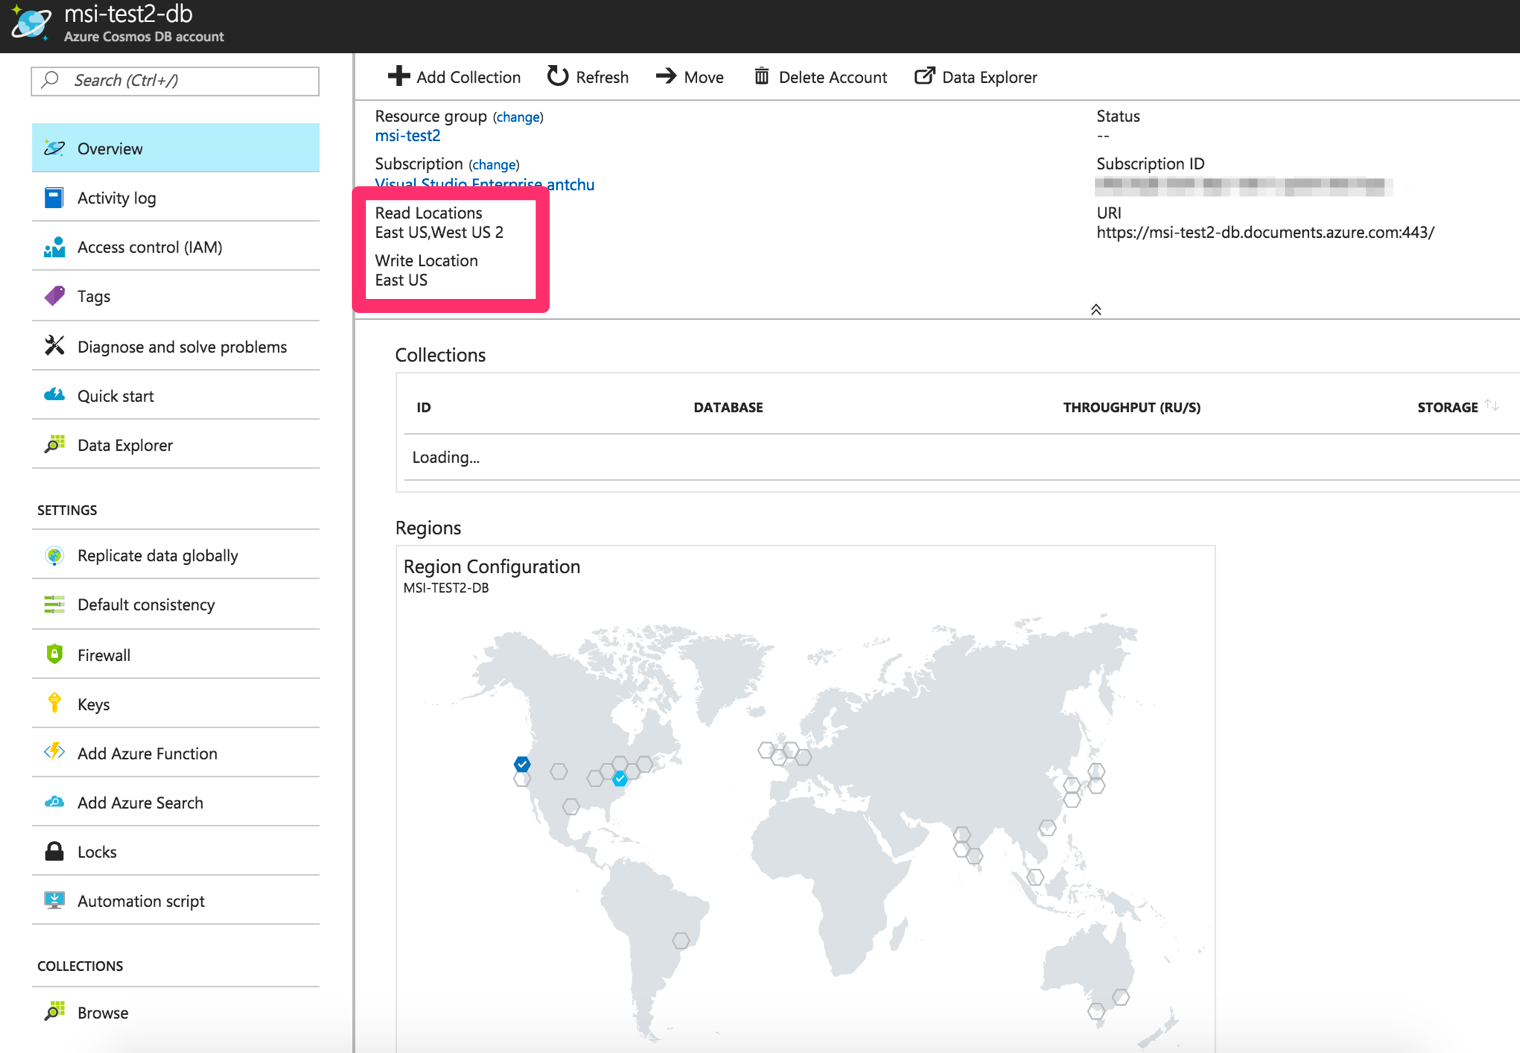Click the Quick start cloud icon
The height and width of the screenshot is (1053, 1520).
coord(54,396)
